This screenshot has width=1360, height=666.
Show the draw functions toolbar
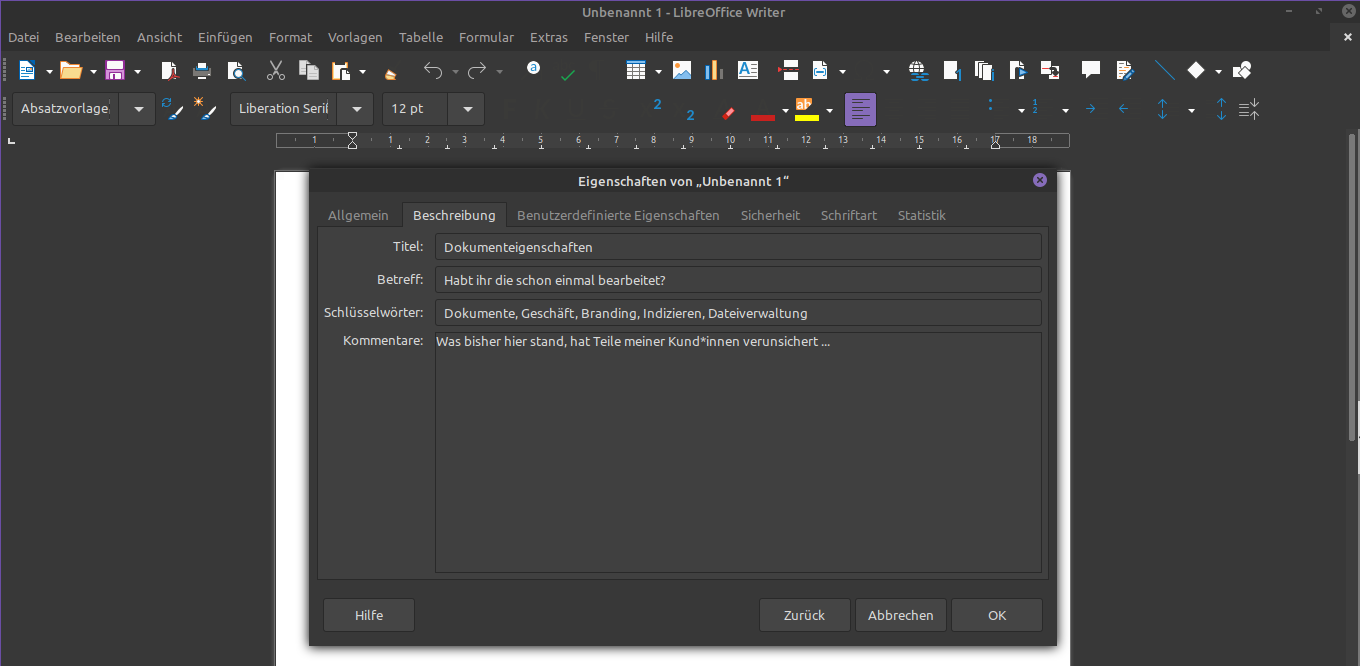pos(1242,71)
